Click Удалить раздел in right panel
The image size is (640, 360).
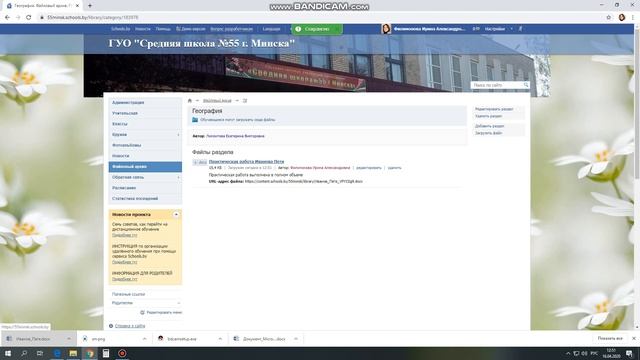pyautogui.click(x=488, y=116)
